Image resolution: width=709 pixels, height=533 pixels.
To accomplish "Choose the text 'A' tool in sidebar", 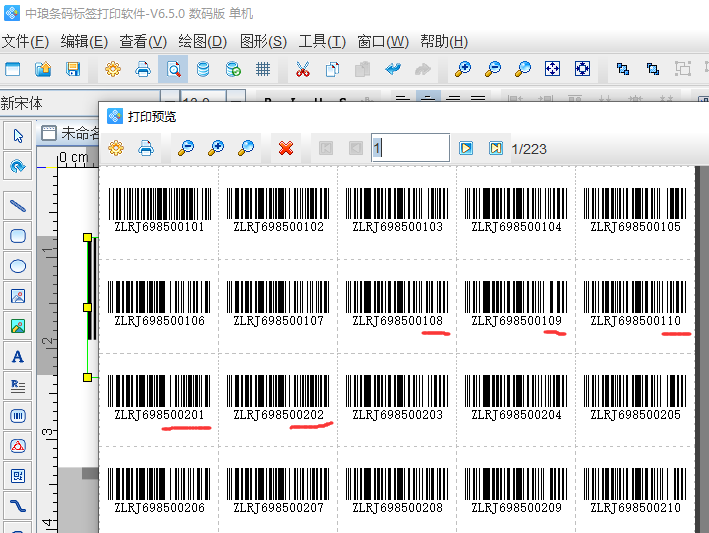I will [x=17, y=356].
